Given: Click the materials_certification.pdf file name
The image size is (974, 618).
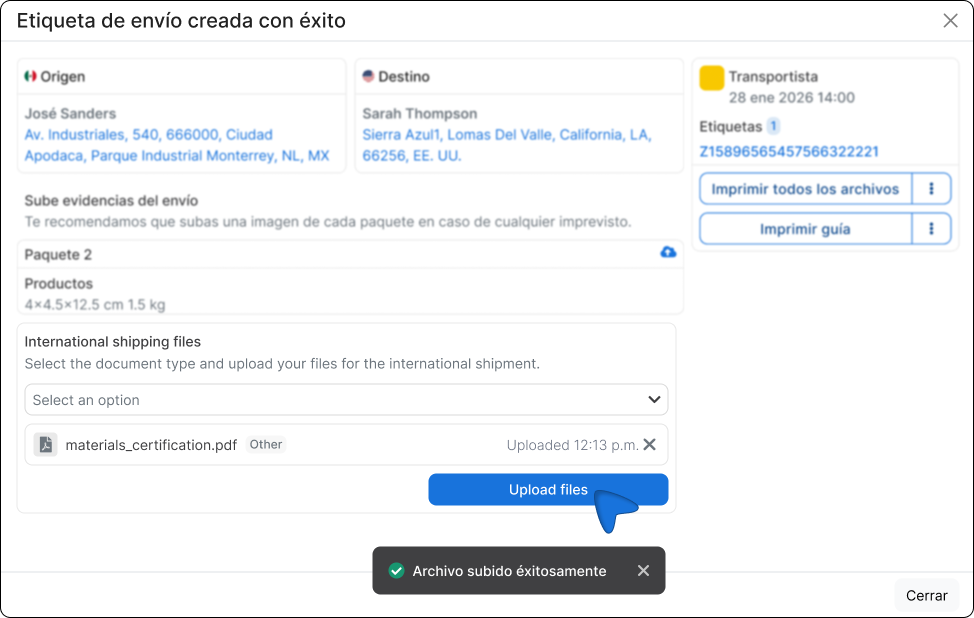Looking at the screenshot, I should tap(151, 445).
